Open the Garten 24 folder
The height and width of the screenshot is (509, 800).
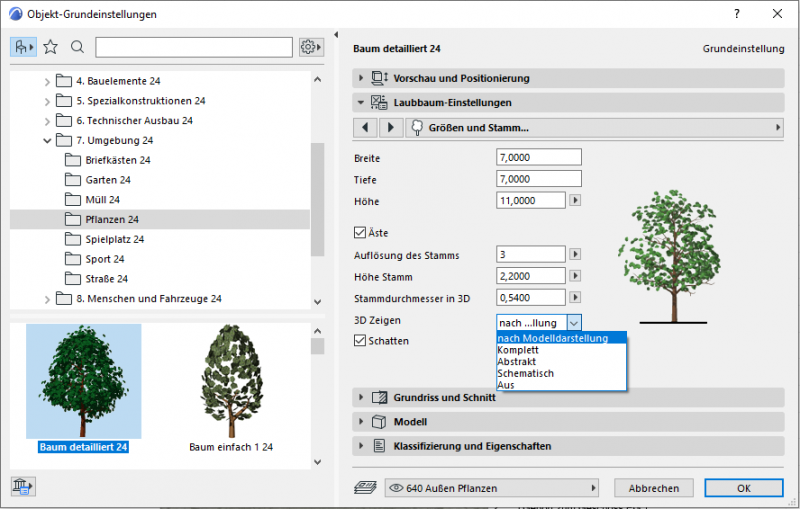109,180
